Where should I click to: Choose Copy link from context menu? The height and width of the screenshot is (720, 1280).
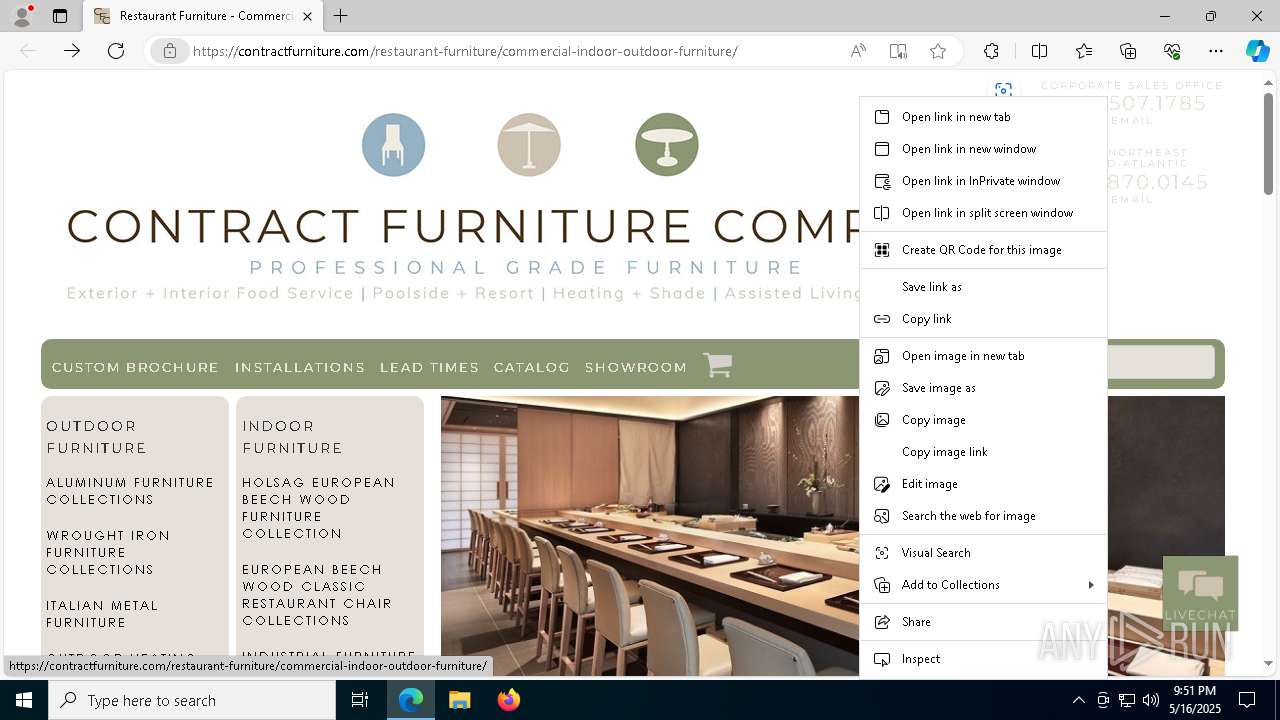point(983,319)
